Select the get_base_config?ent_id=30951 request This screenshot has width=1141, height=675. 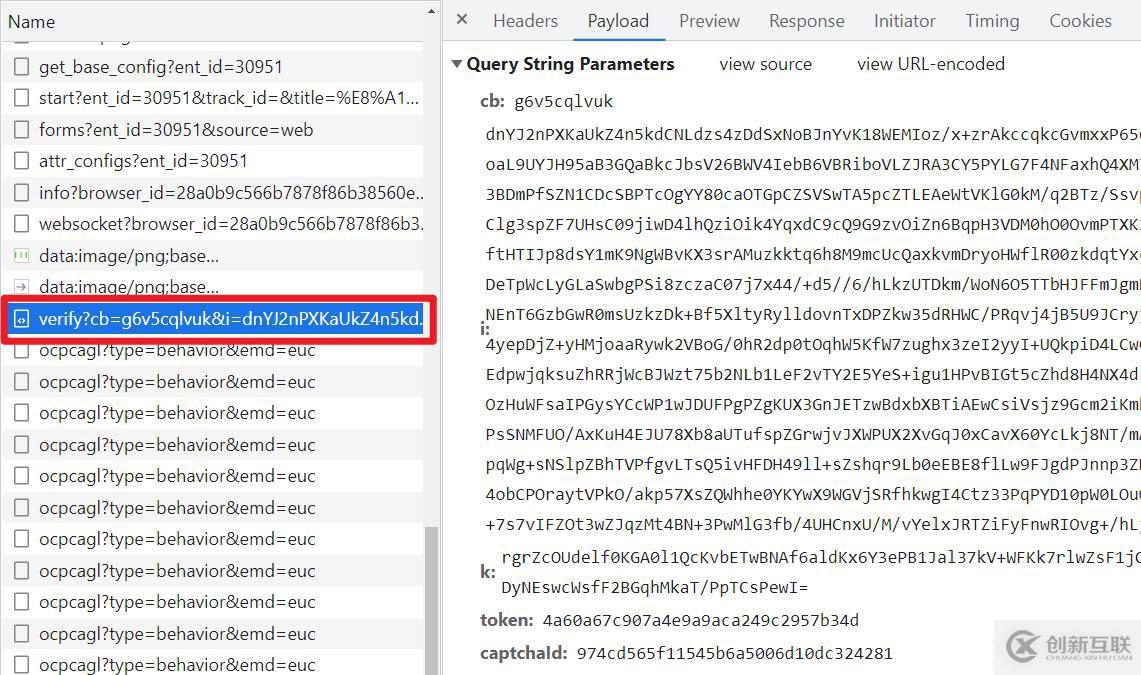coord(161,67)
